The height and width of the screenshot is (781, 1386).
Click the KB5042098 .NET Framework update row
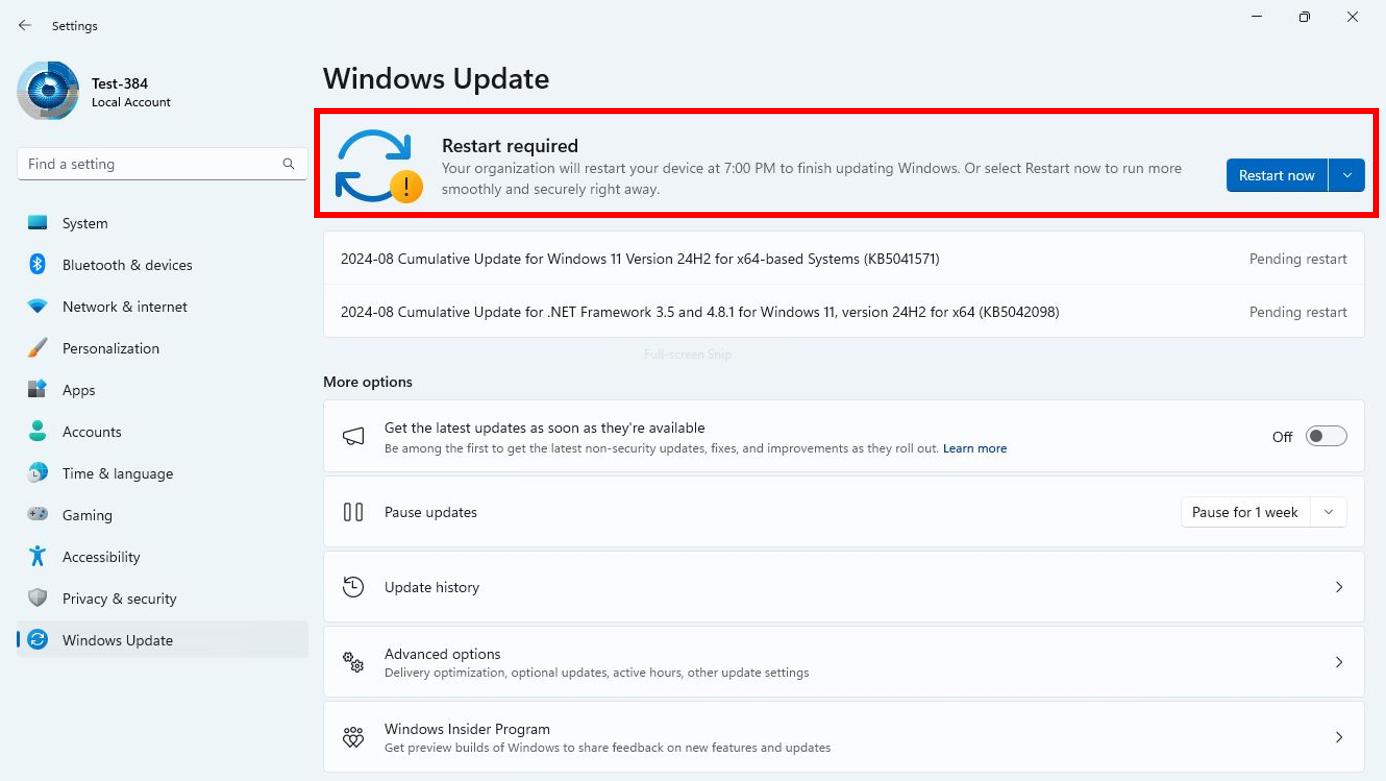(844, 312)
